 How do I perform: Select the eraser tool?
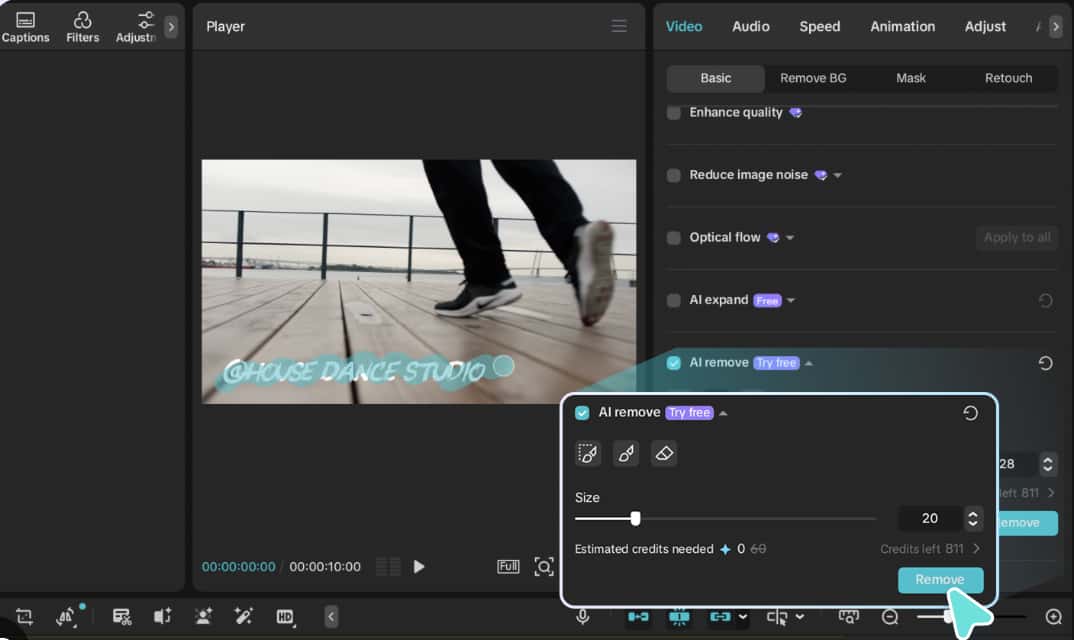click(x=664, y=454)
